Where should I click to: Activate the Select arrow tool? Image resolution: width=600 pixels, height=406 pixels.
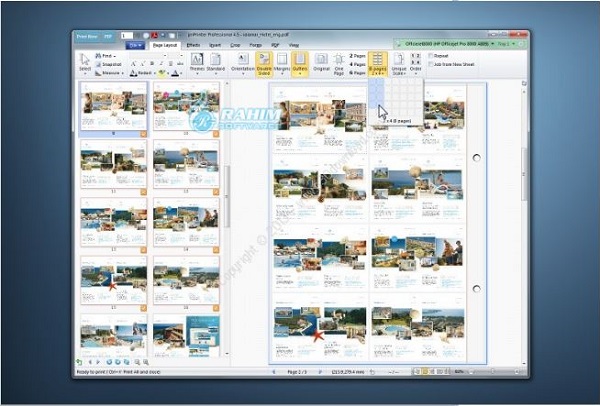point(85,62)
